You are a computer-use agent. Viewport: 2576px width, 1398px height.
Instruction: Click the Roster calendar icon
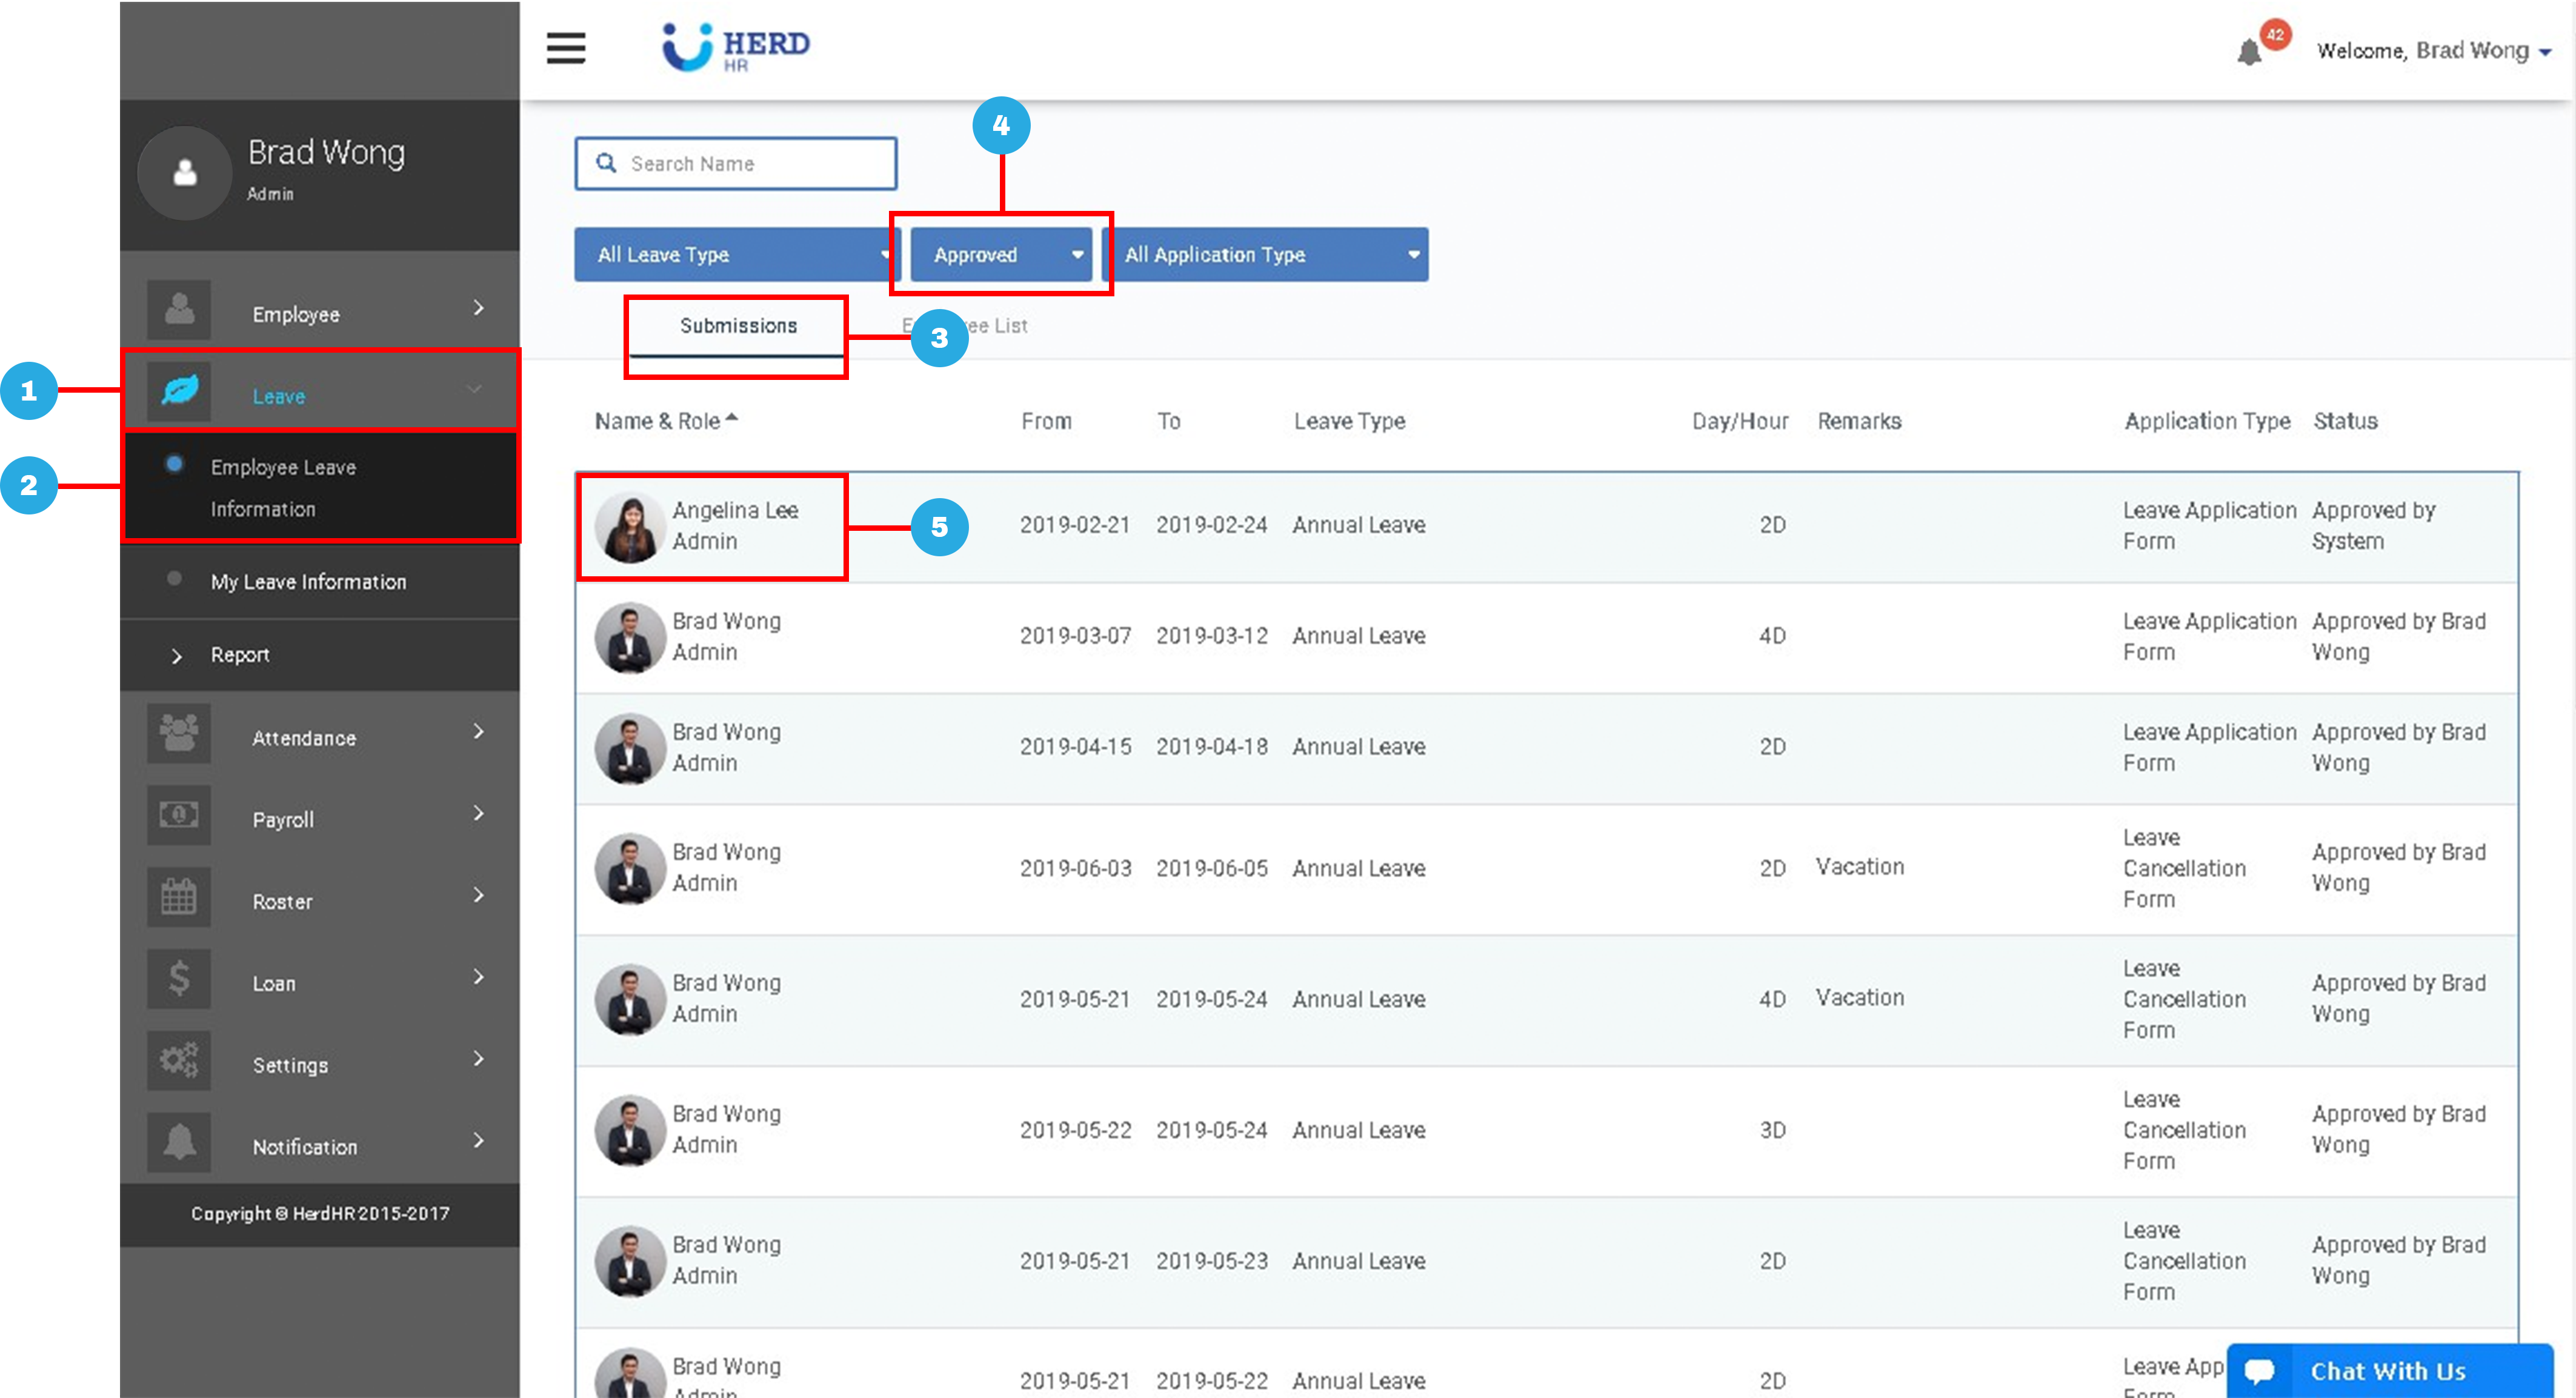(x=179, y=897)
